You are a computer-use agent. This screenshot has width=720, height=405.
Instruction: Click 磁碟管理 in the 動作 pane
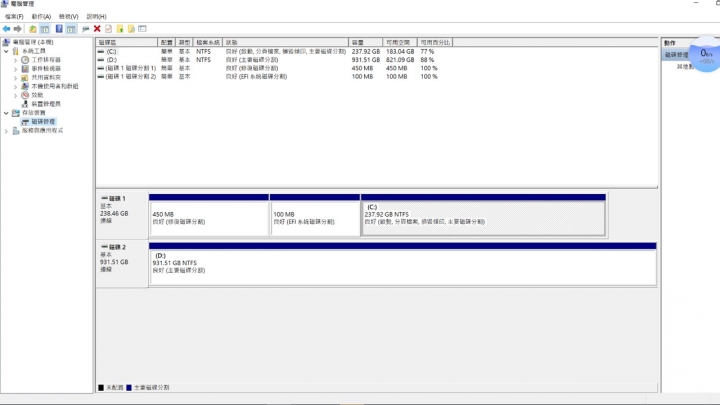click(676, 55)
